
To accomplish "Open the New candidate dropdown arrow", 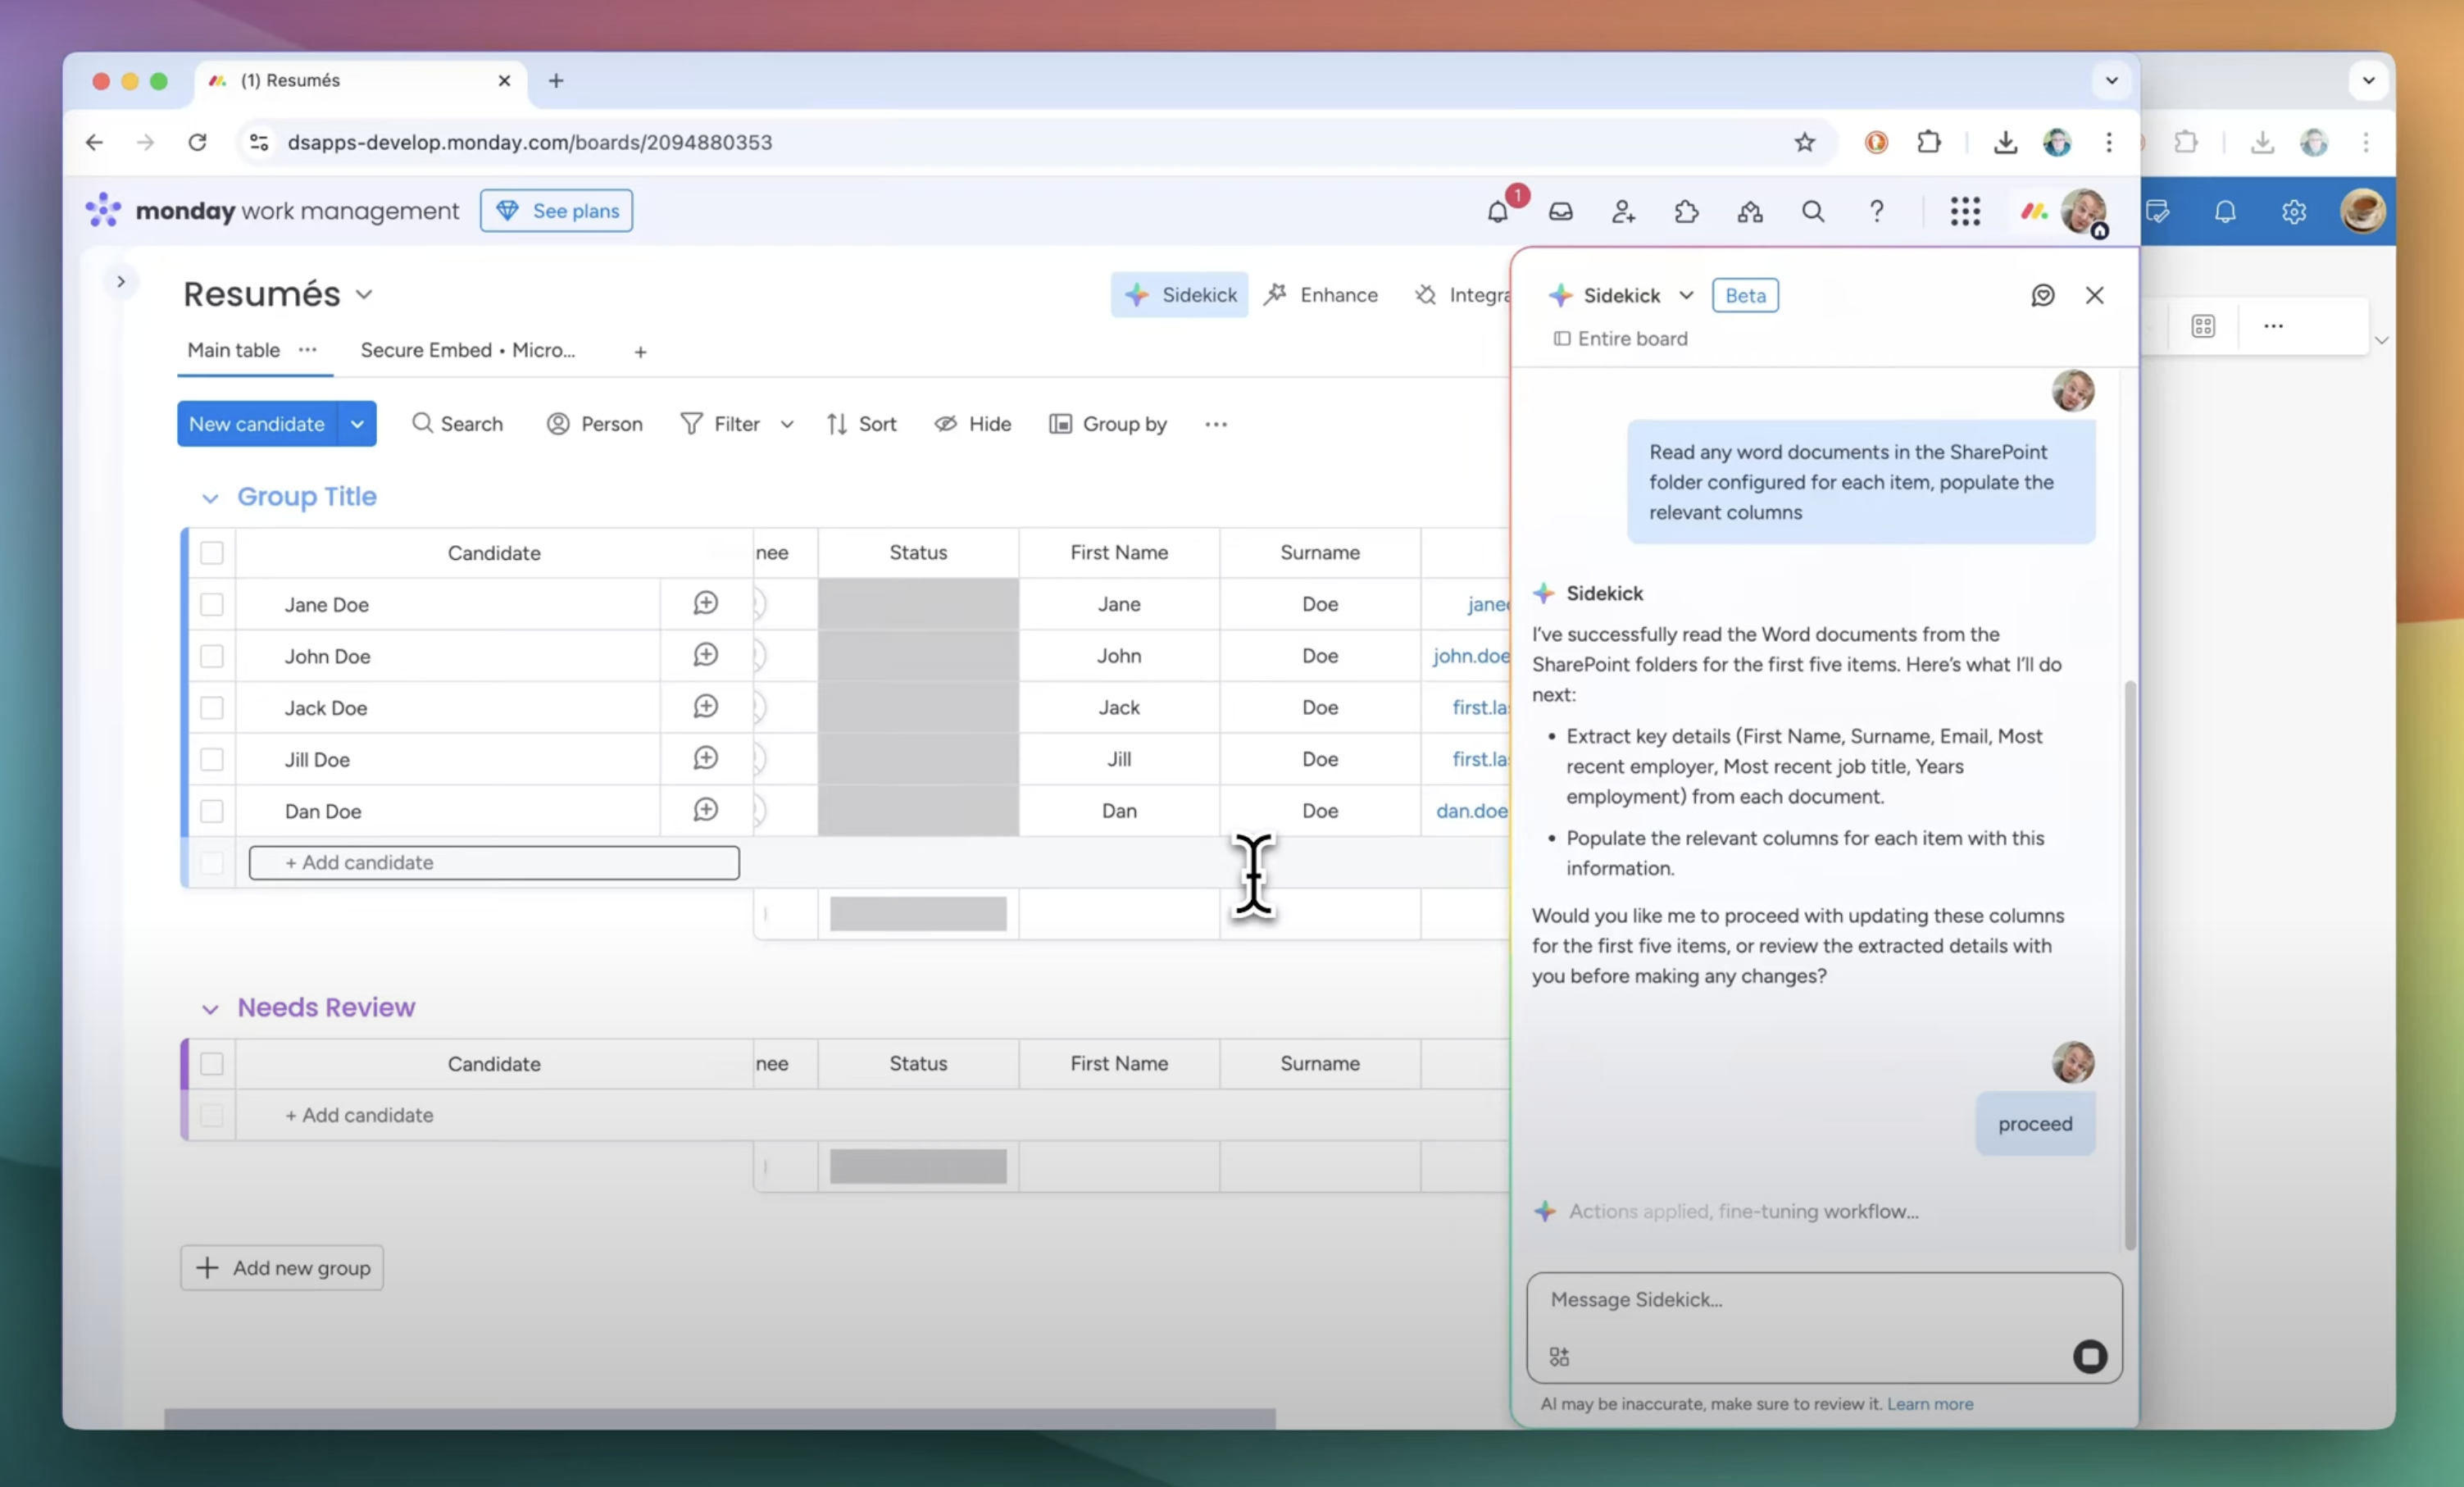I will tap(357, 424).
